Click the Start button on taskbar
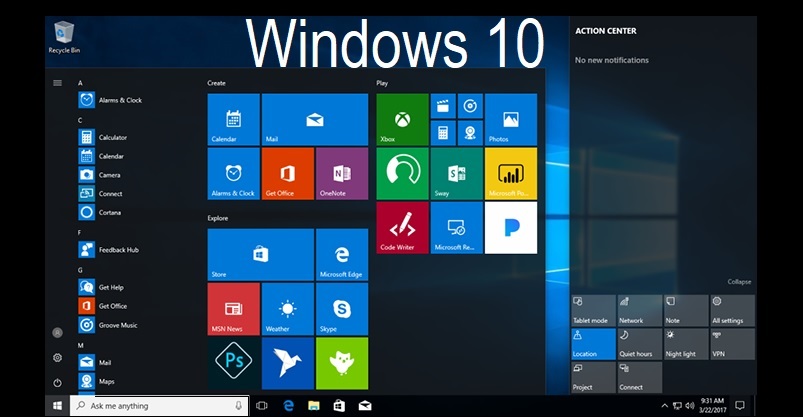 pyautogui.click(x=57, y=406)
